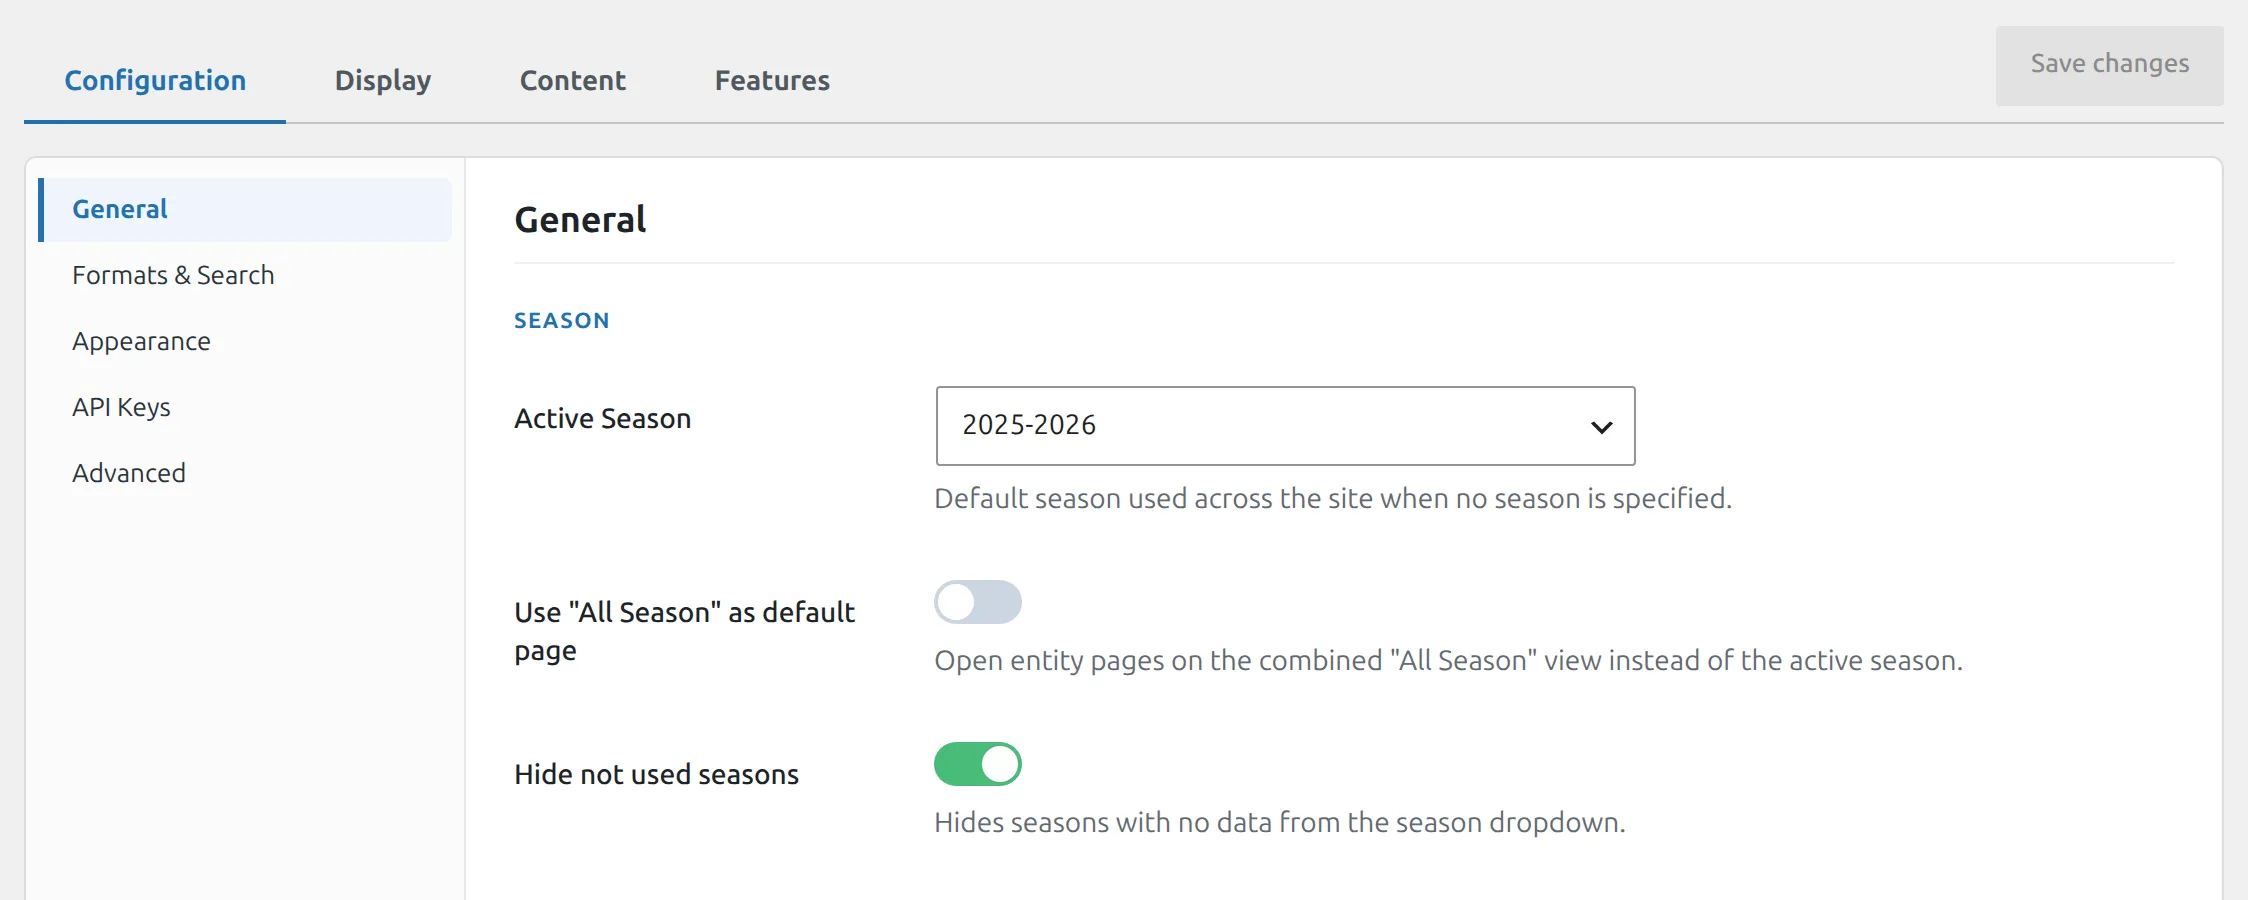The height and width of the screenshot is (900, 2248).
Task: Go to the Features tab
Action: (x=772, y=80)
